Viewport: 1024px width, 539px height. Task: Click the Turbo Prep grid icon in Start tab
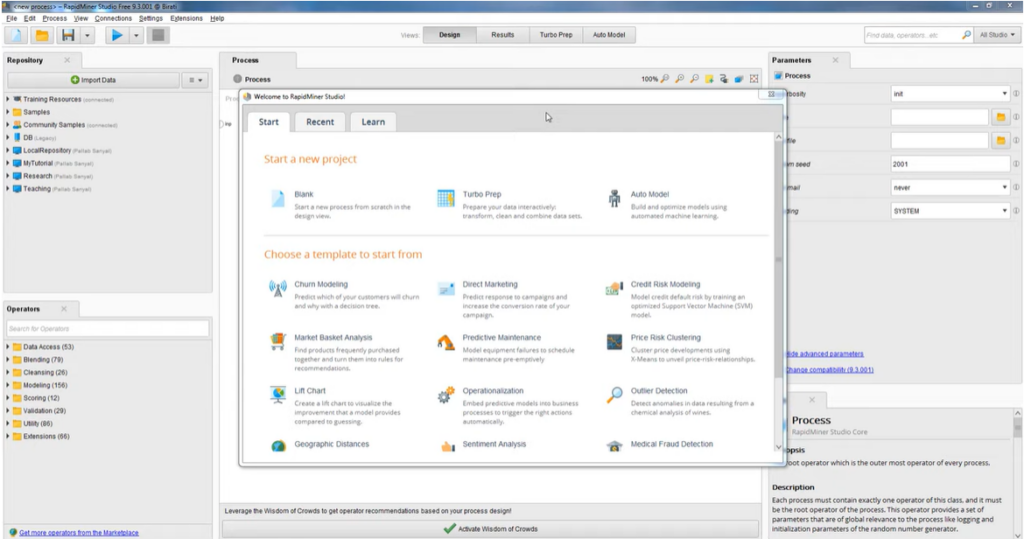(446, 198)
